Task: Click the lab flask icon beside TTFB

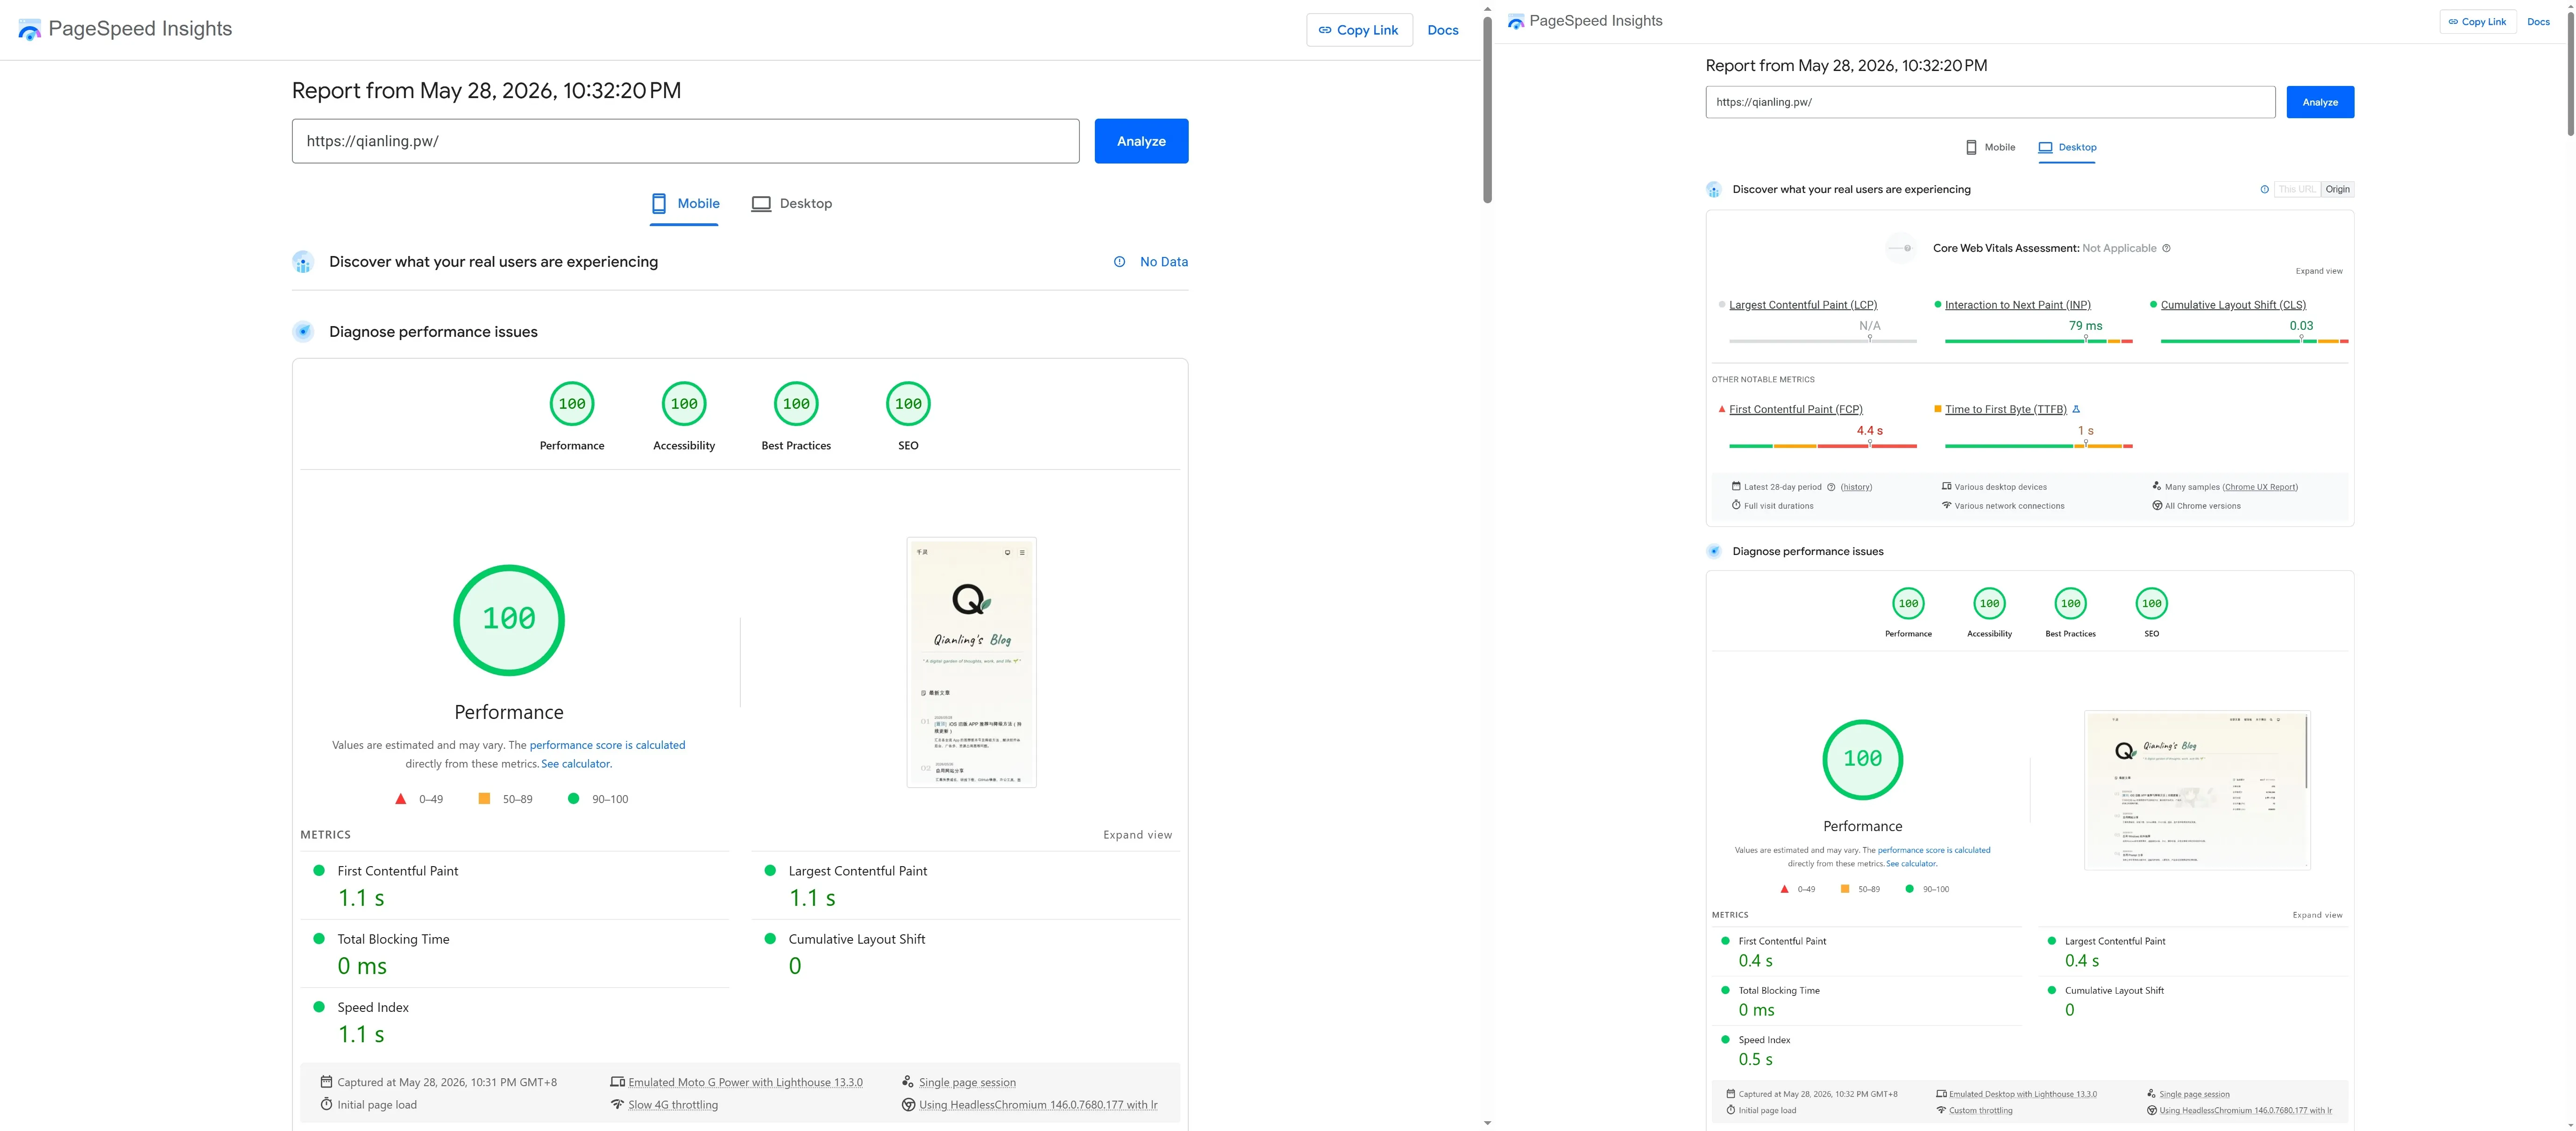Action: [x=2076, y=409]
